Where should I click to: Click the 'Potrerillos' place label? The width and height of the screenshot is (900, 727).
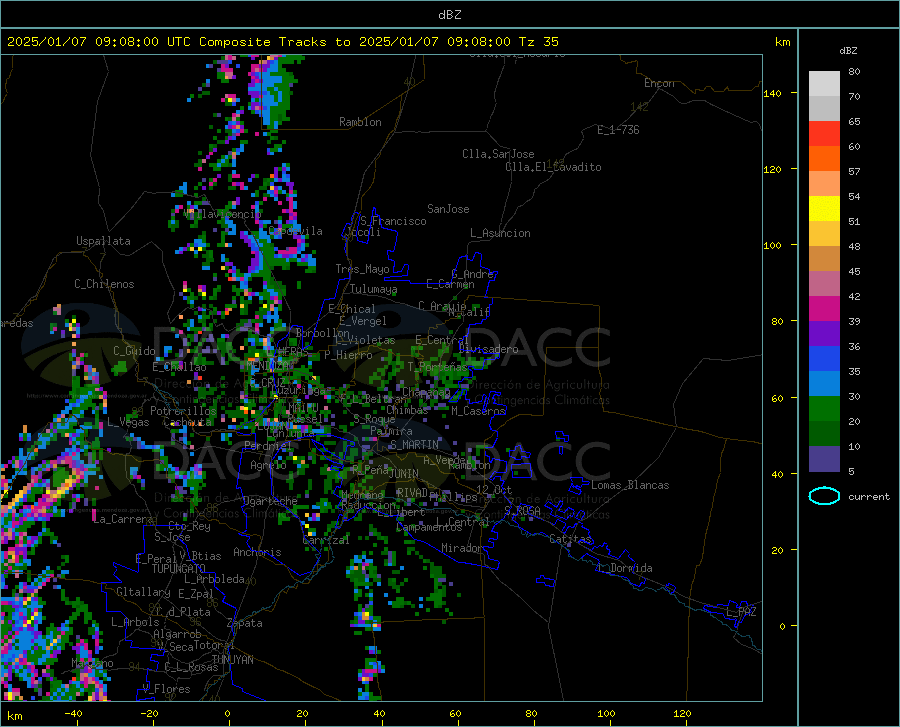(183, 411)
